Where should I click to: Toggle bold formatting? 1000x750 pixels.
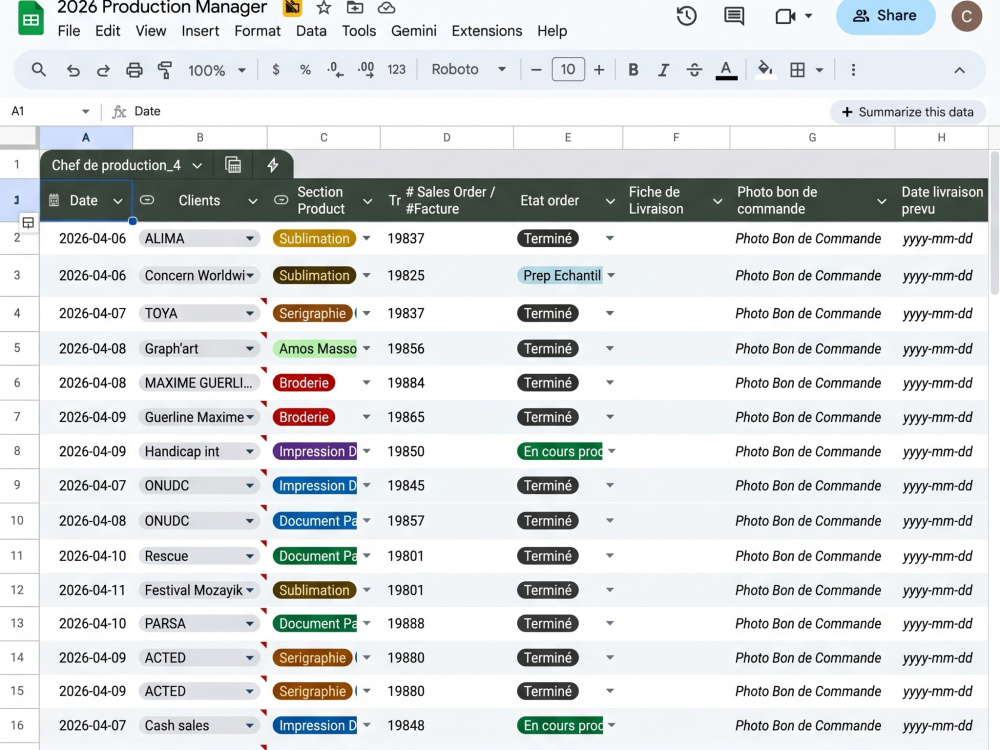coord(633,70)
